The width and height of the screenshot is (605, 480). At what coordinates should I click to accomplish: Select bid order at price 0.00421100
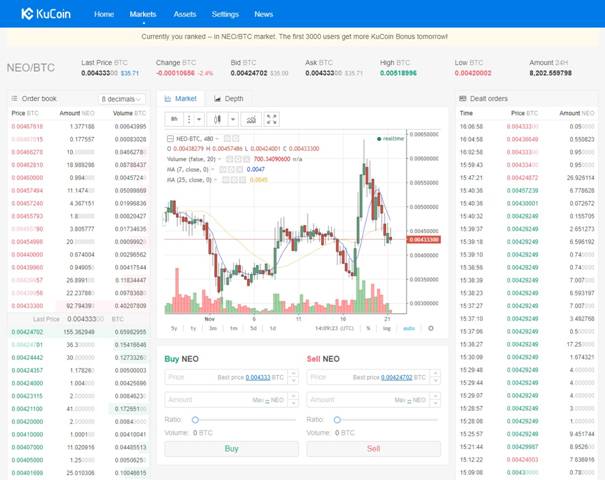[79, 409]
